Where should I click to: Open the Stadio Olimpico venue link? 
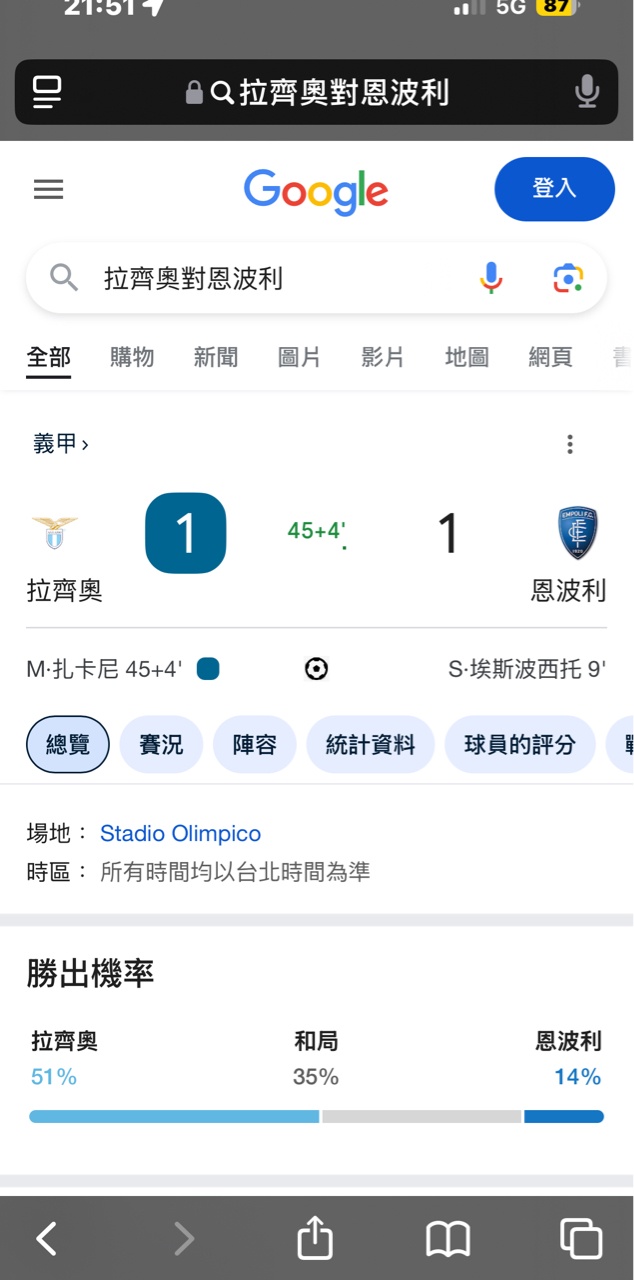click(180, 833)
